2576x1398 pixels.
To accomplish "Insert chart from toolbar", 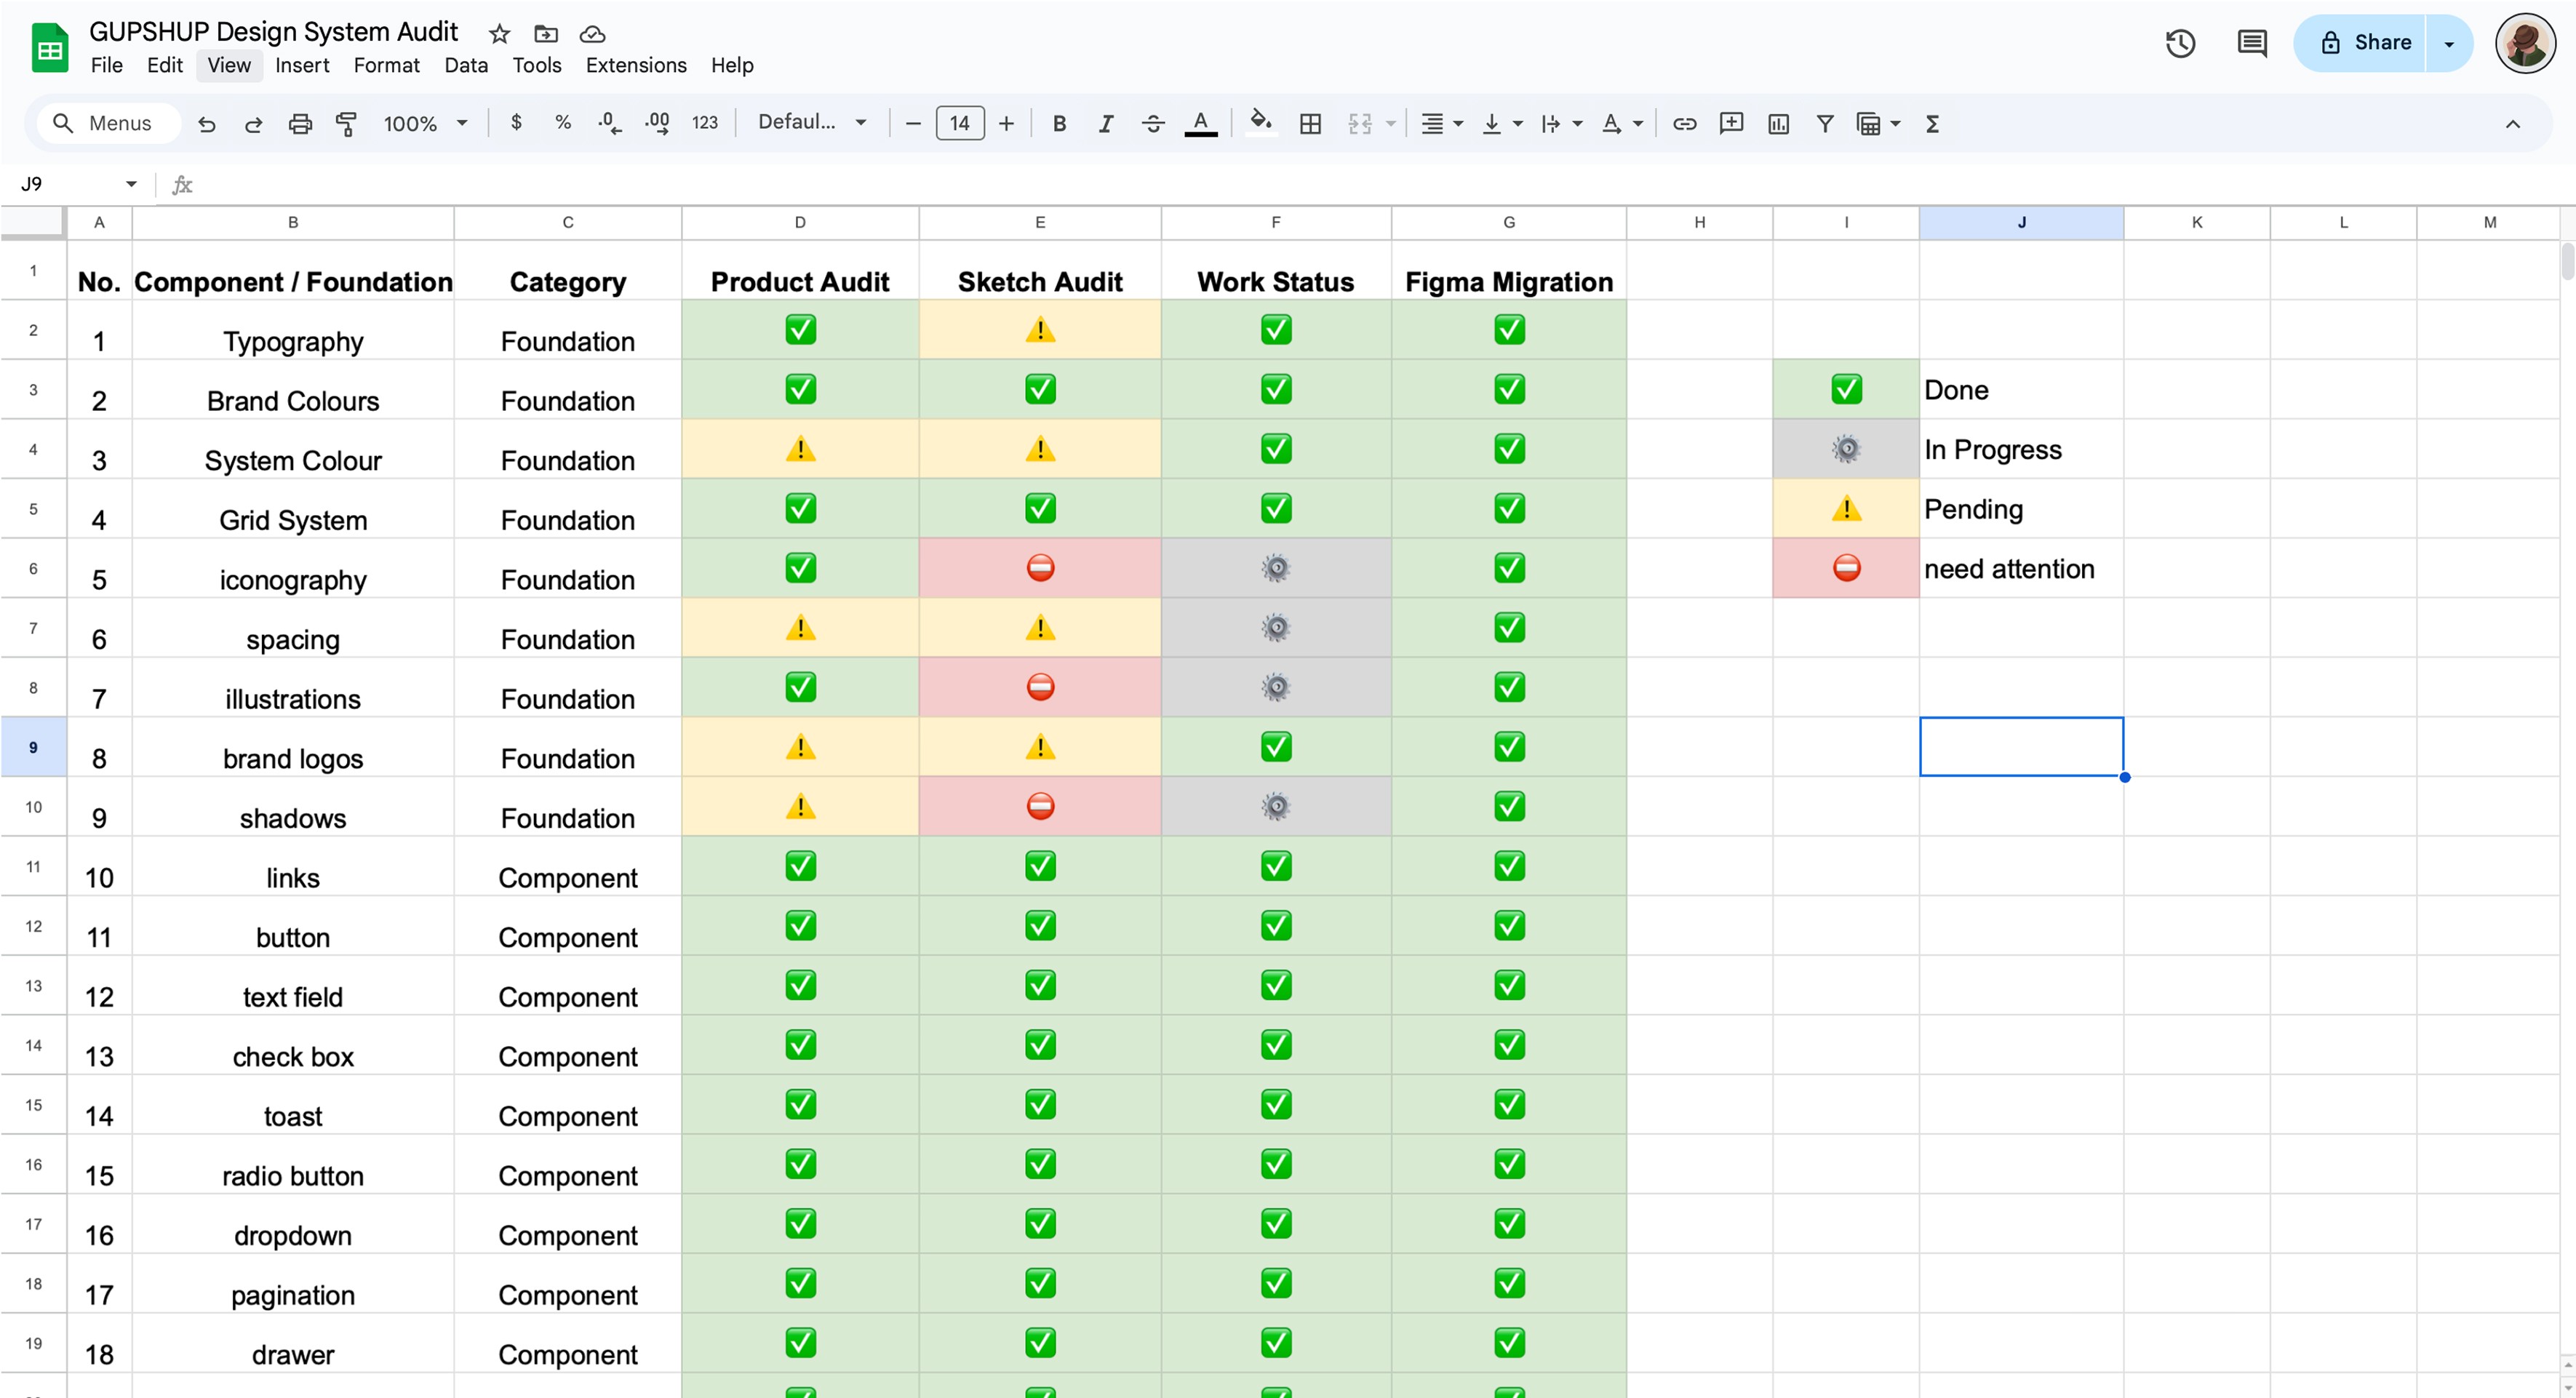I will (x=1778, y=124).
